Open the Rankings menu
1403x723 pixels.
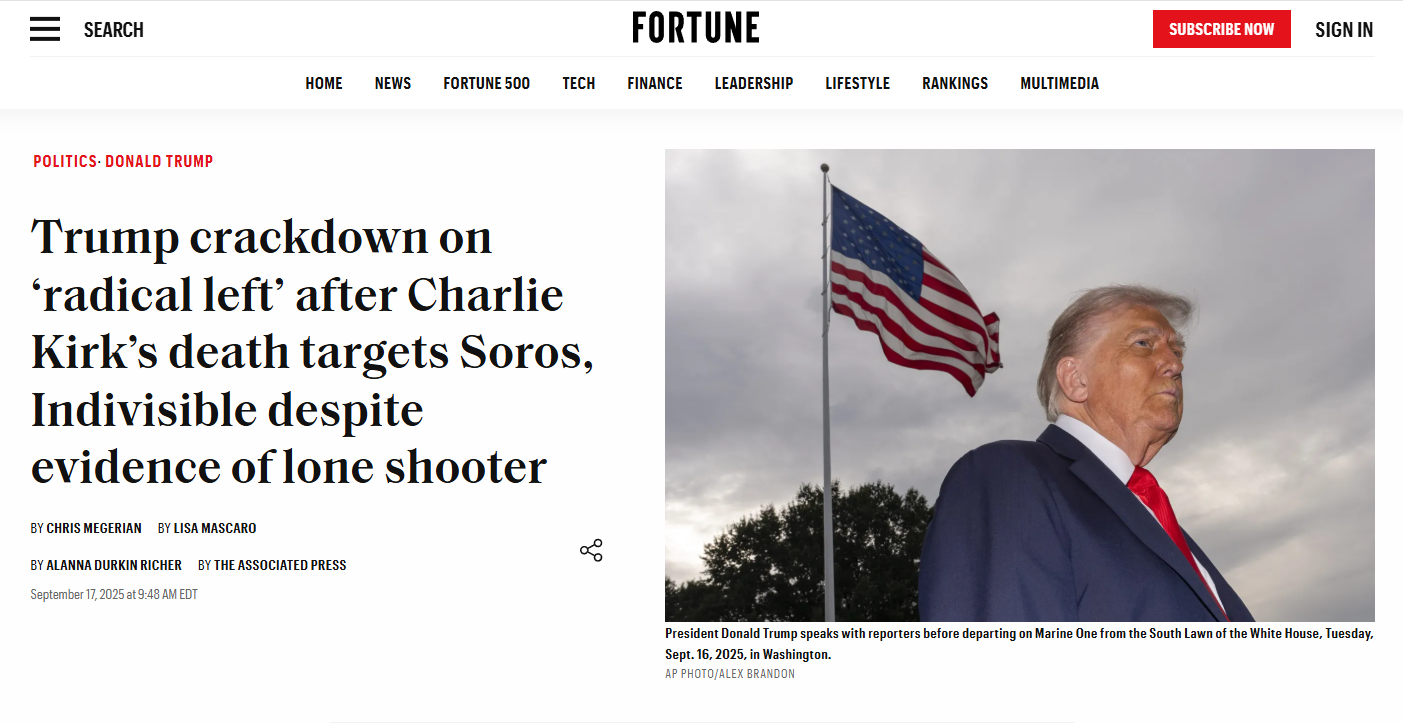(955, 84)
